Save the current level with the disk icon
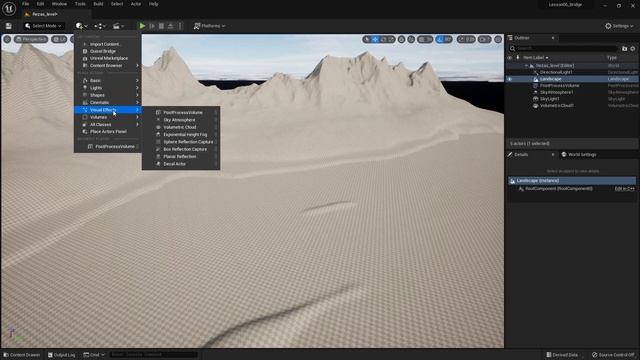 coord(9,26)
